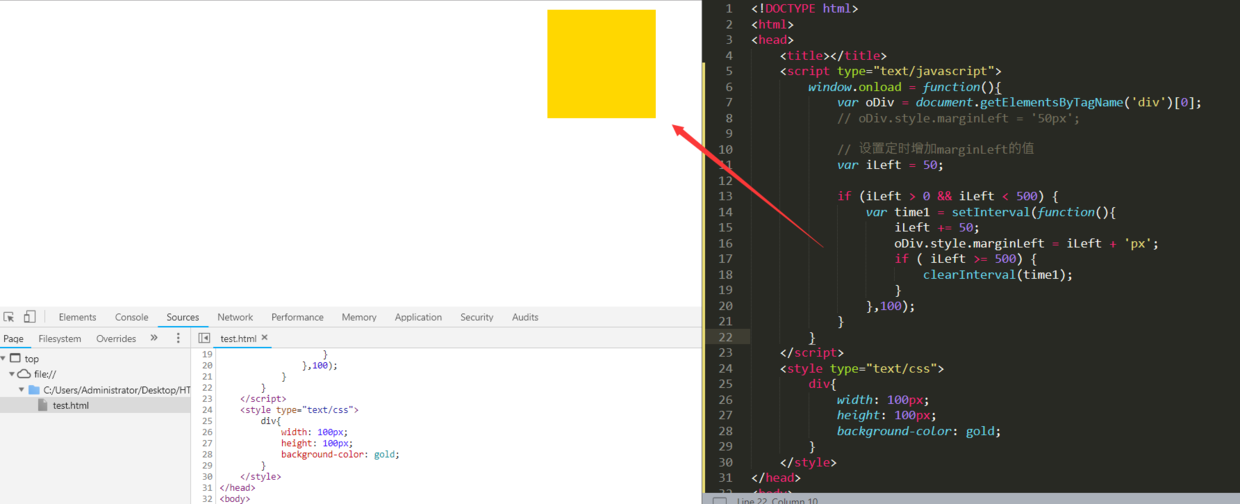1240x504 pixels.
Task: Click the gold square on the page
Action: 601,64
